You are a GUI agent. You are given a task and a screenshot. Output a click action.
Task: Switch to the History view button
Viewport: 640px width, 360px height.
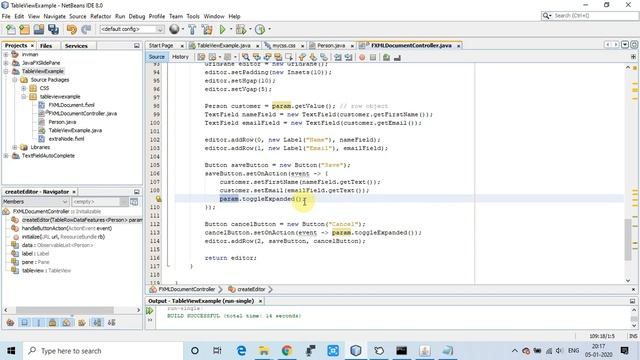[x=180, y=57]
